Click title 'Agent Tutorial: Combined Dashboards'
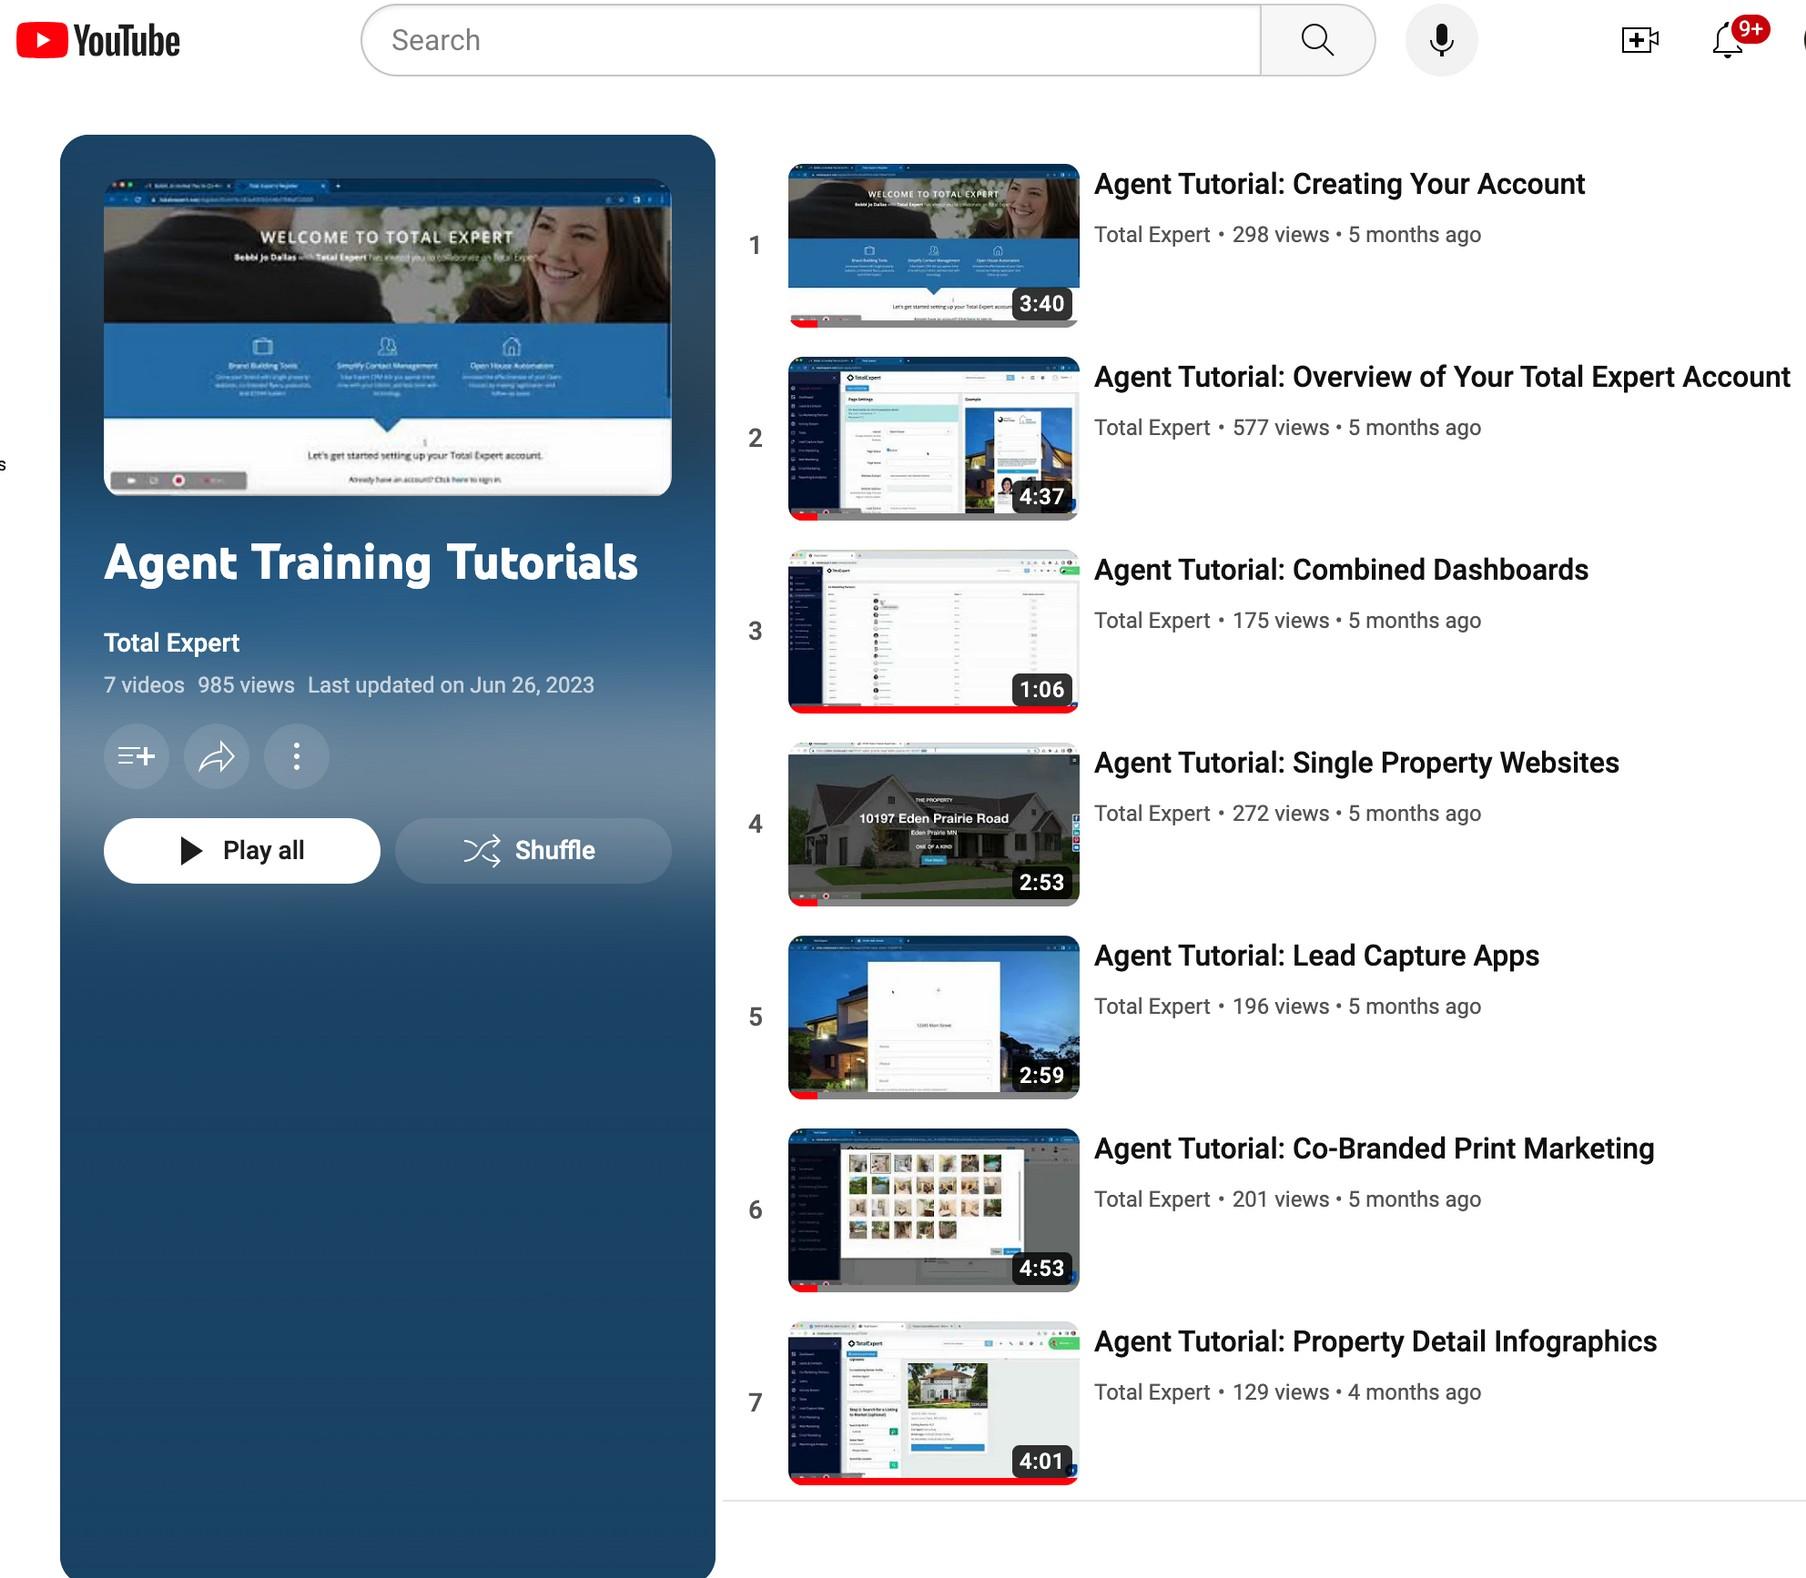 [1341, 570]
